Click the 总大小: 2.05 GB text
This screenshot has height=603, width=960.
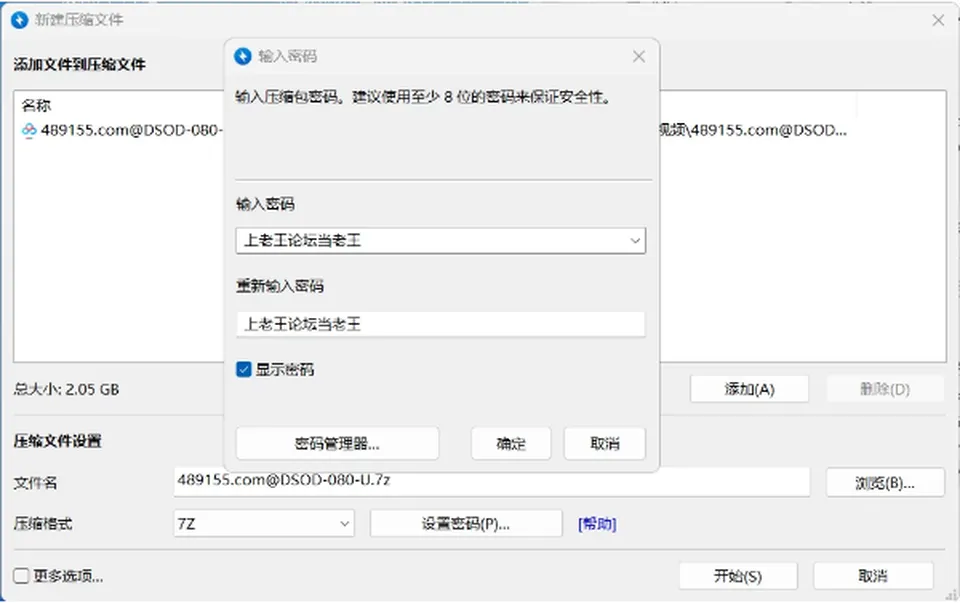tap(66, 389)
